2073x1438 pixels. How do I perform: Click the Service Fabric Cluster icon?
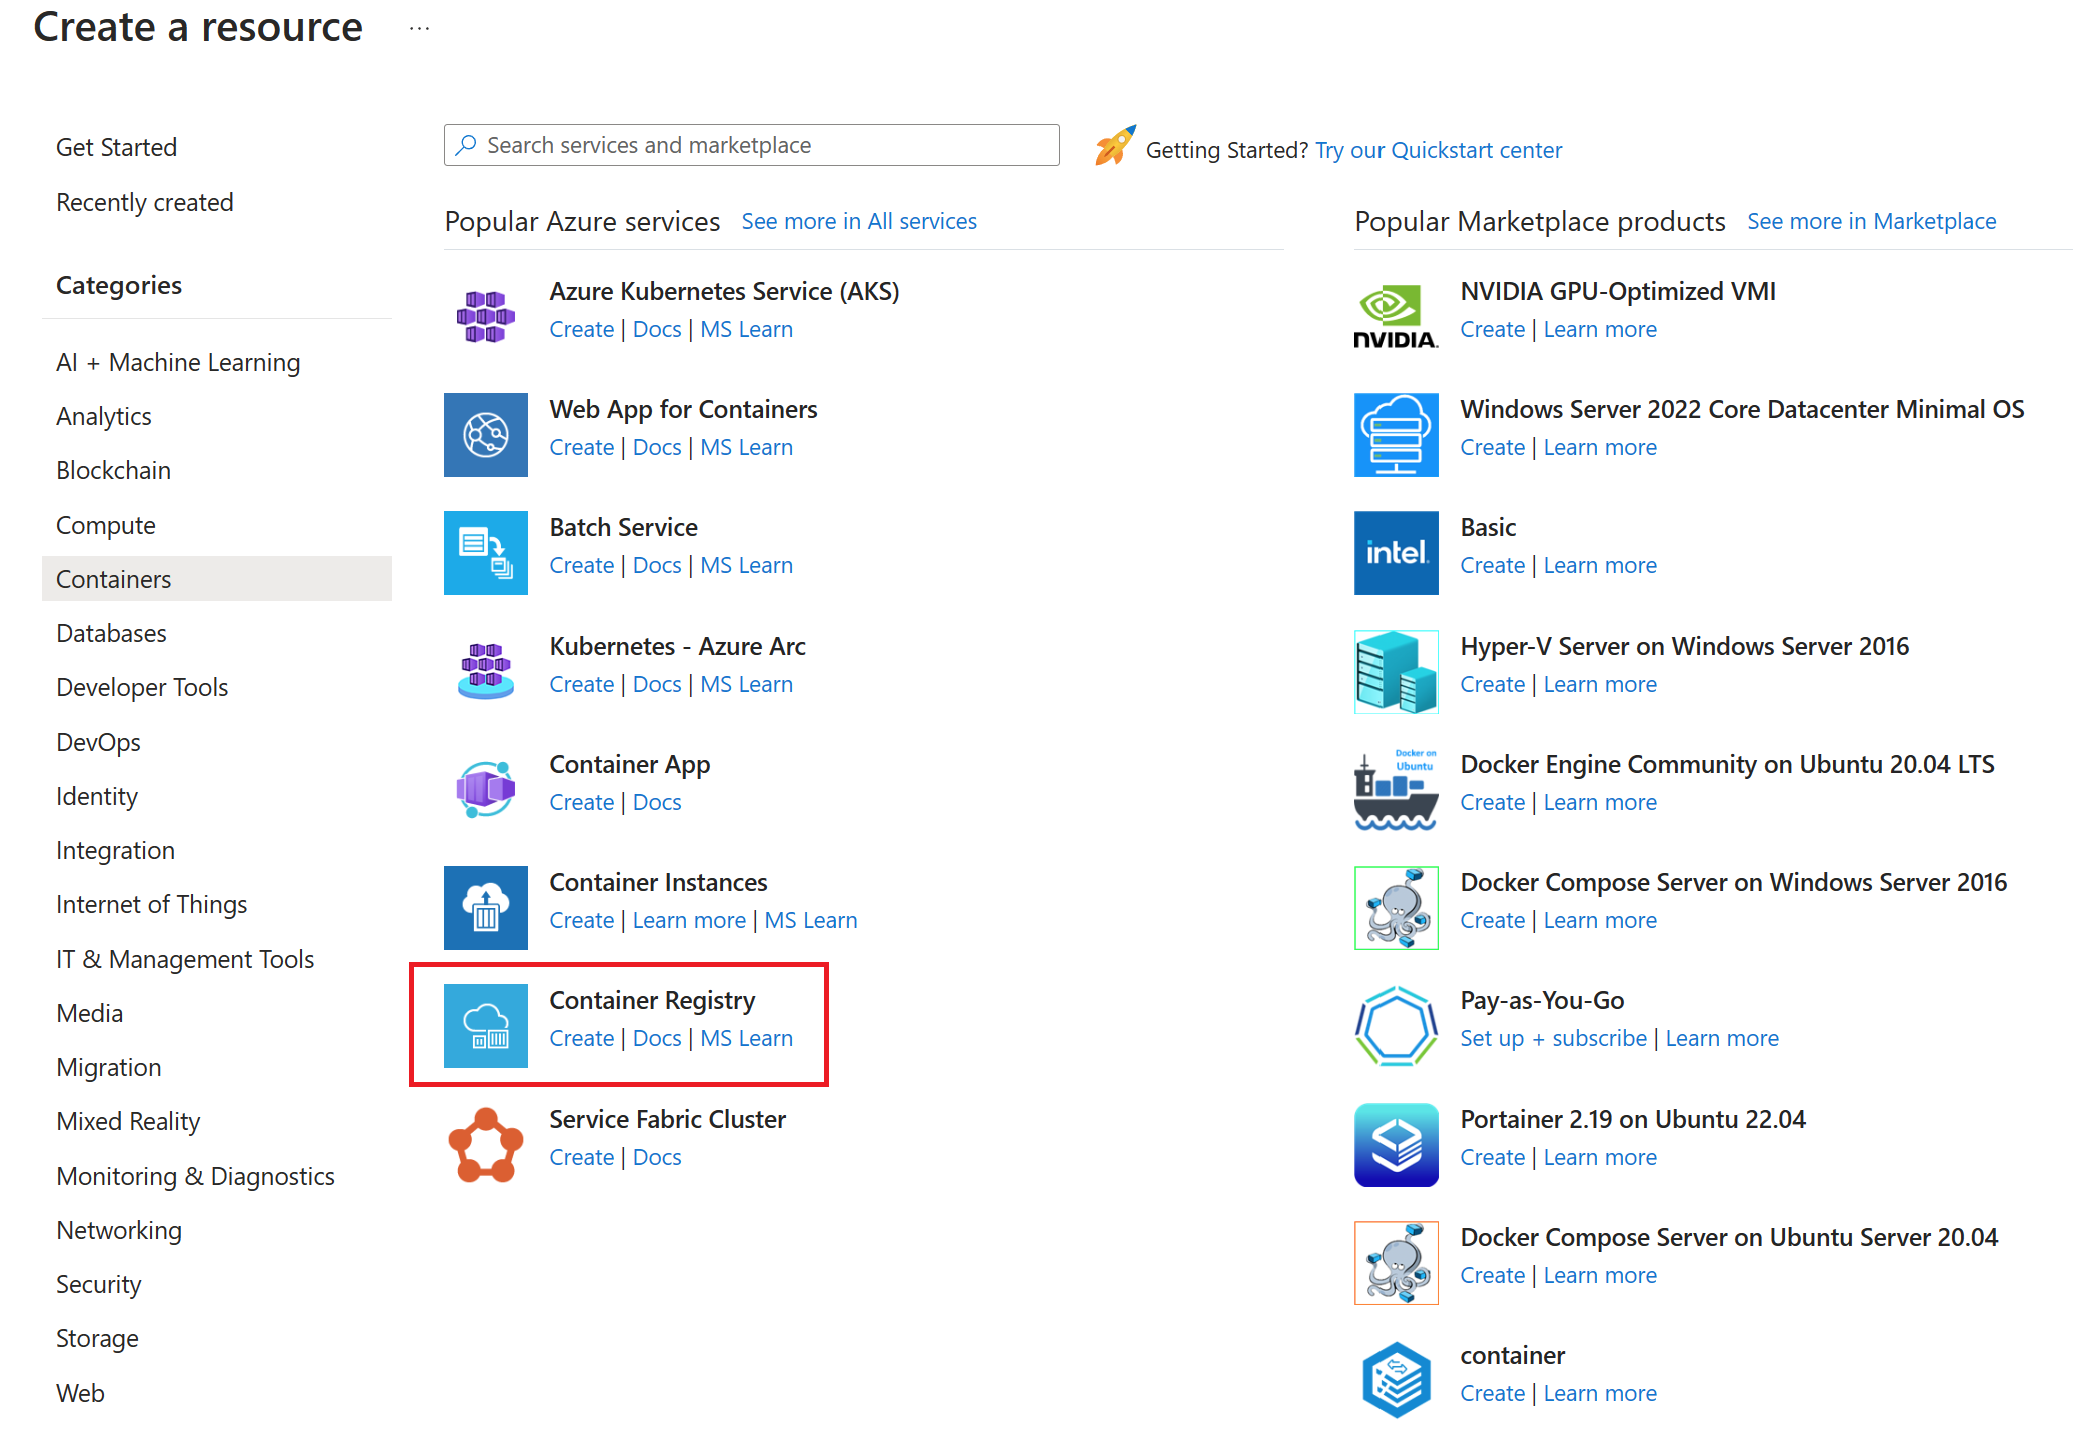tap(485, 1143)
